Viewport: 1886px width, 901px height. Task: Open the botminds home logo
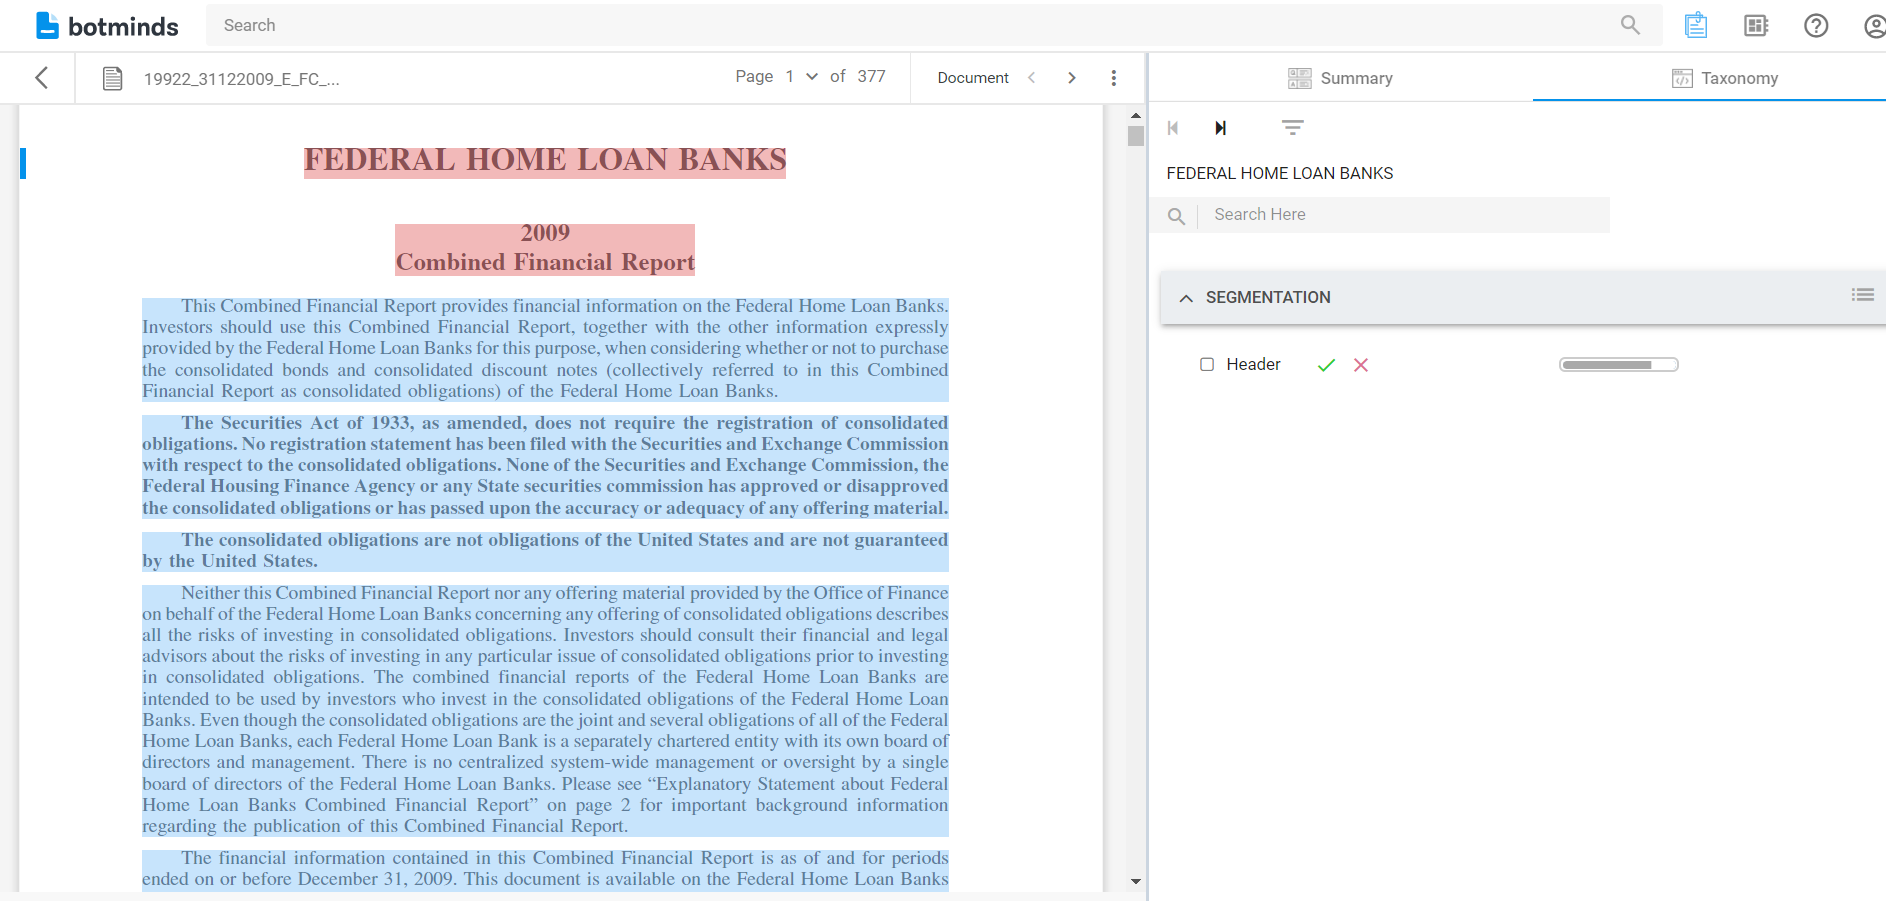click(x=107, y=26)
